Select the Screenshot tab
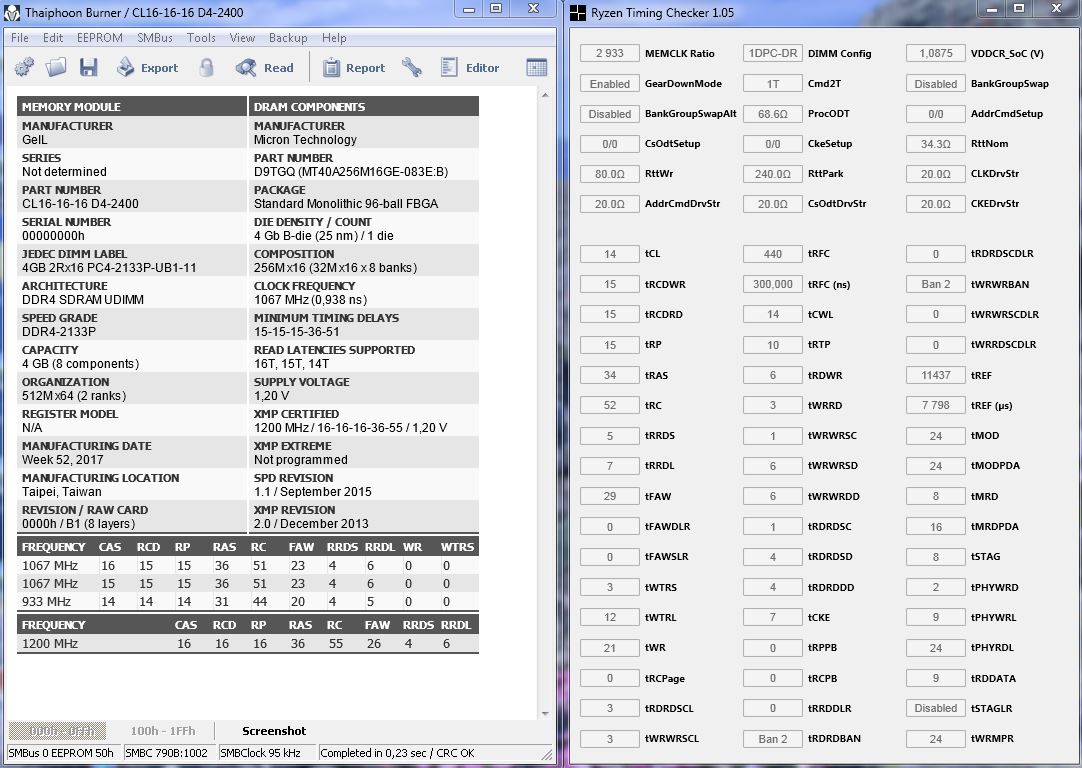The image size is (1082, 768). [x=274, y=731]
